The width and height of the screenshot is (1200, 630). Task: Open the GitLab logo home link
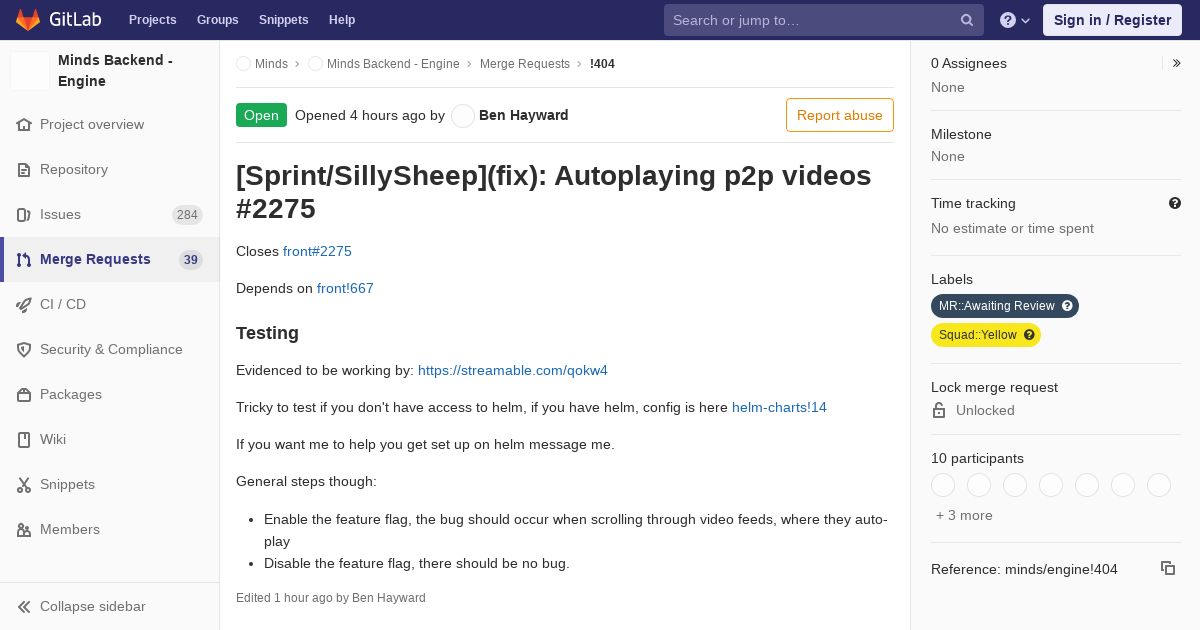click(56, 20)
